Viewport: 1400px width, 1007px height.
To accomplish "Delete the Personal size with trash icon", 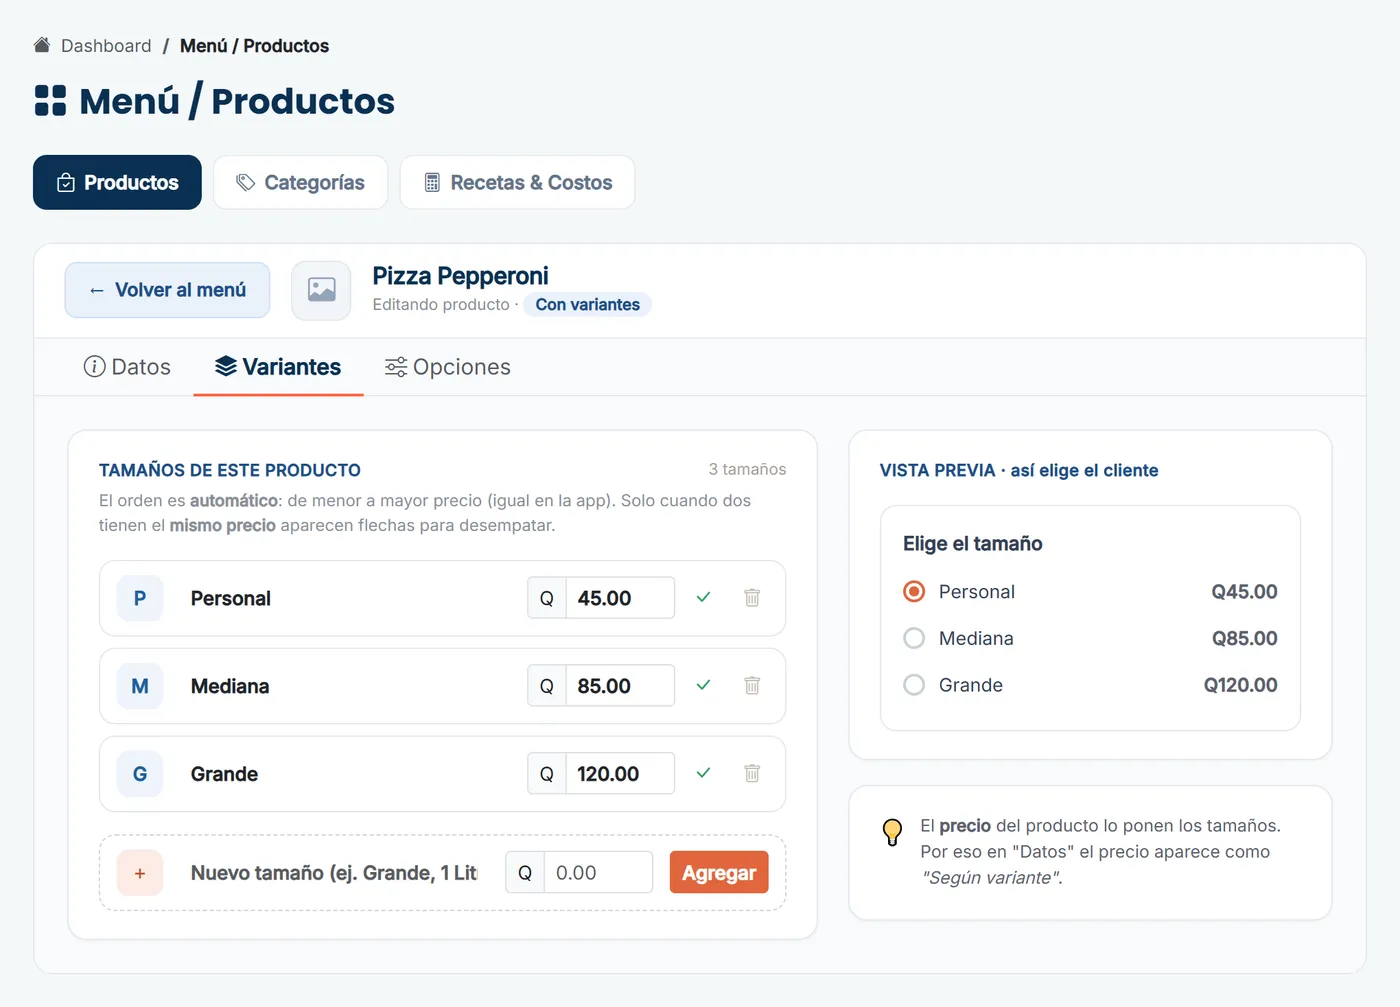I will [x=752, y=598].
